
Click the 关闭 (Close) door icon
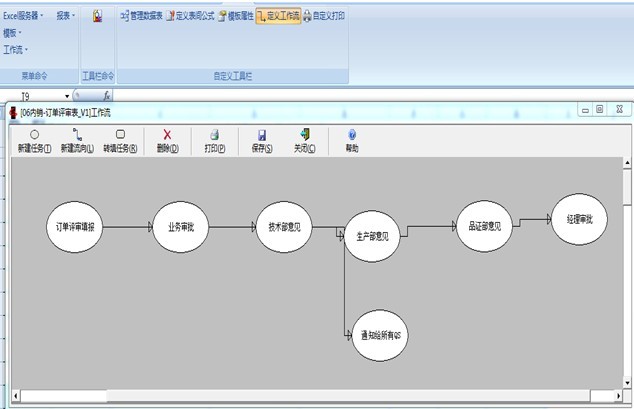click(x=304, y=134)
